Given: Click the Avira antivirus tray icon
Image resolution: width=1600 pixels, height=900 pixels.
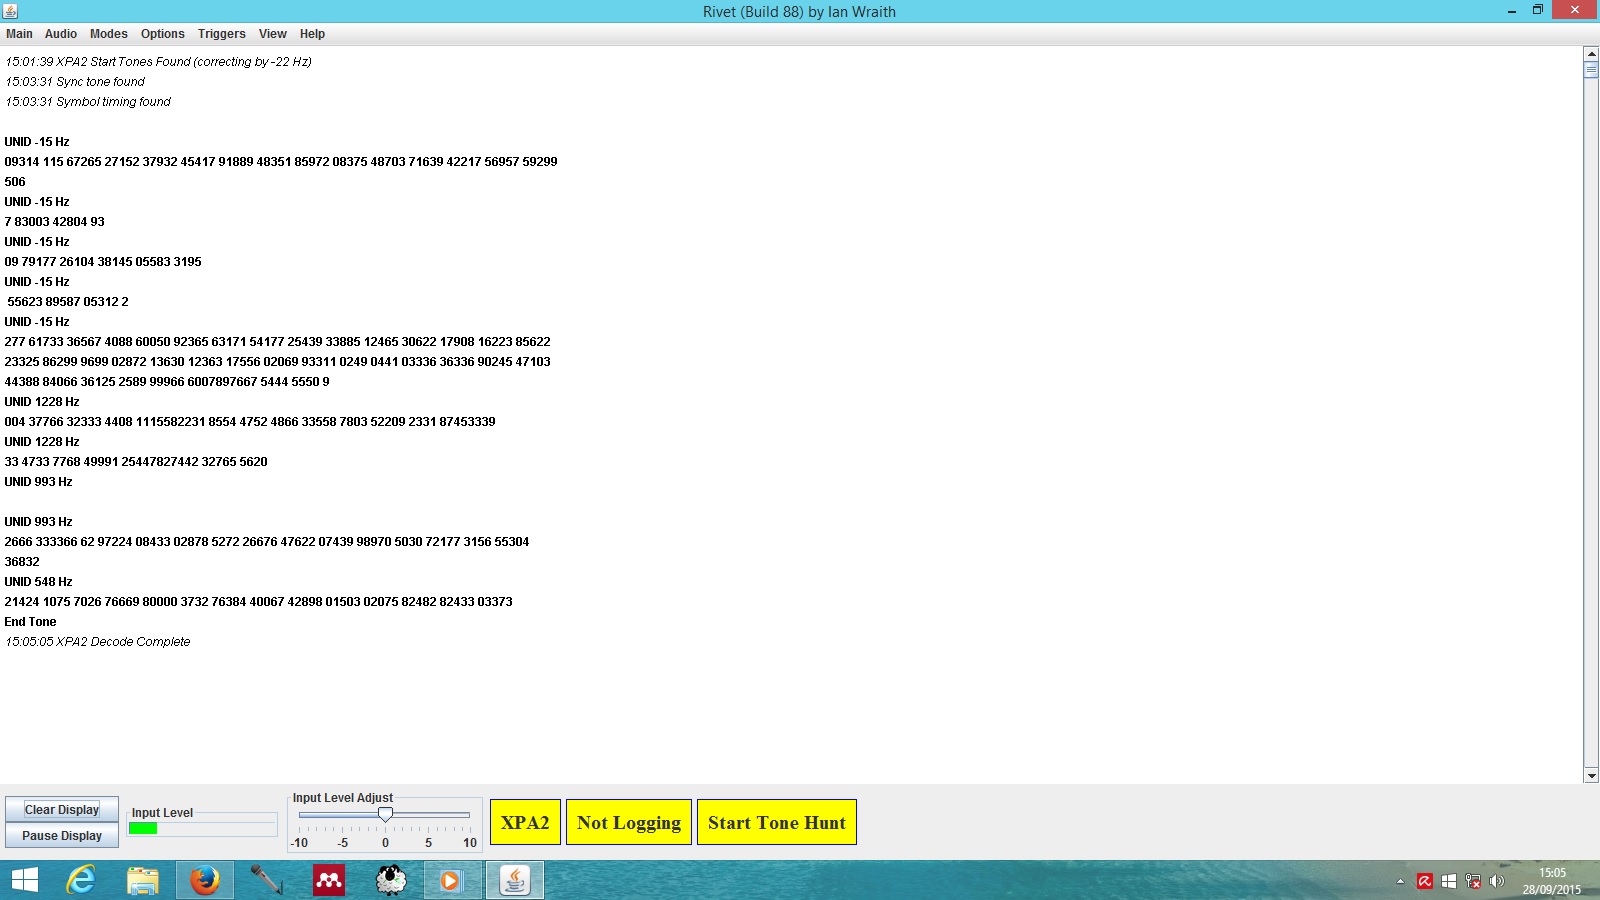Looking at the screenshot, I should point(1425,881).
